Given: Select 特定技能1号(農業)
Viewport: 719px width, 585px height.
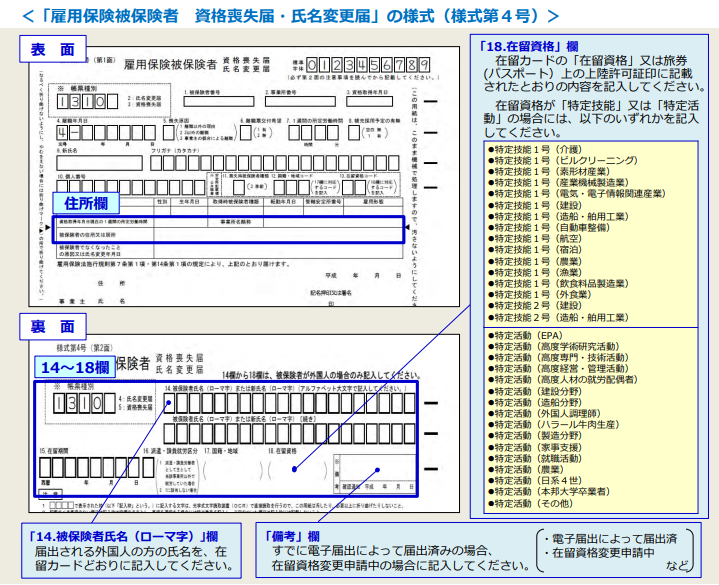Looking at the screenshot, I should tap(535, 261).
